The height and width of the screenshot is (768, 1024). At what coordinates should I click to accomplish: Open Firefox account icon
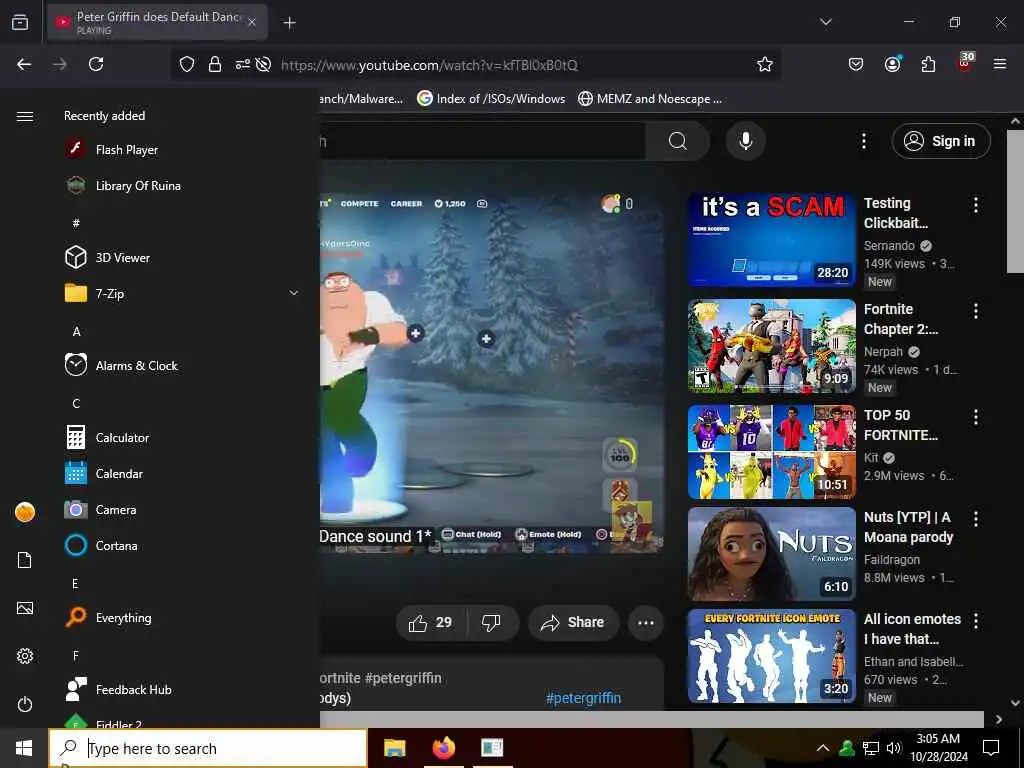892,64
